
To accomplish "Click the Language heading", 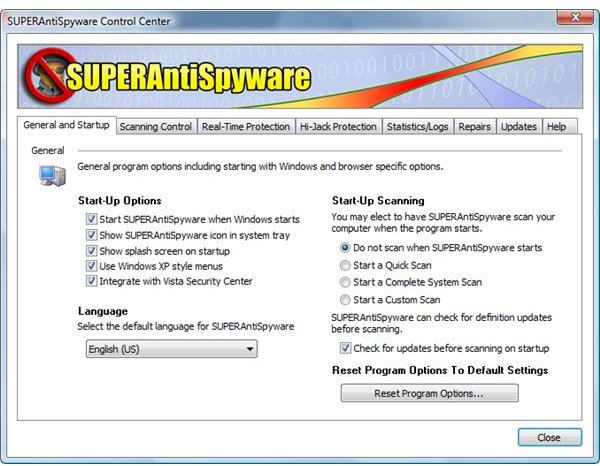I will (x=103, y=311).
